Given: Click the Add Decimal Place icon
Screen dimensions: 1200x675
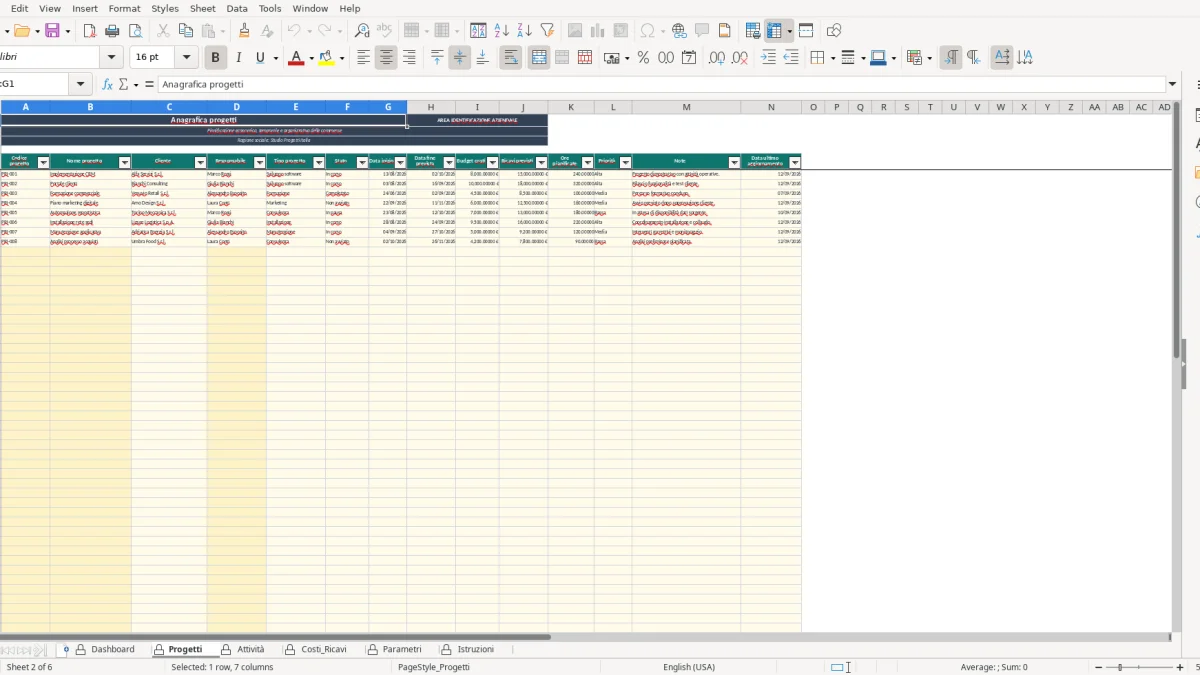Looking at the screenshot, I should point(717,58).
